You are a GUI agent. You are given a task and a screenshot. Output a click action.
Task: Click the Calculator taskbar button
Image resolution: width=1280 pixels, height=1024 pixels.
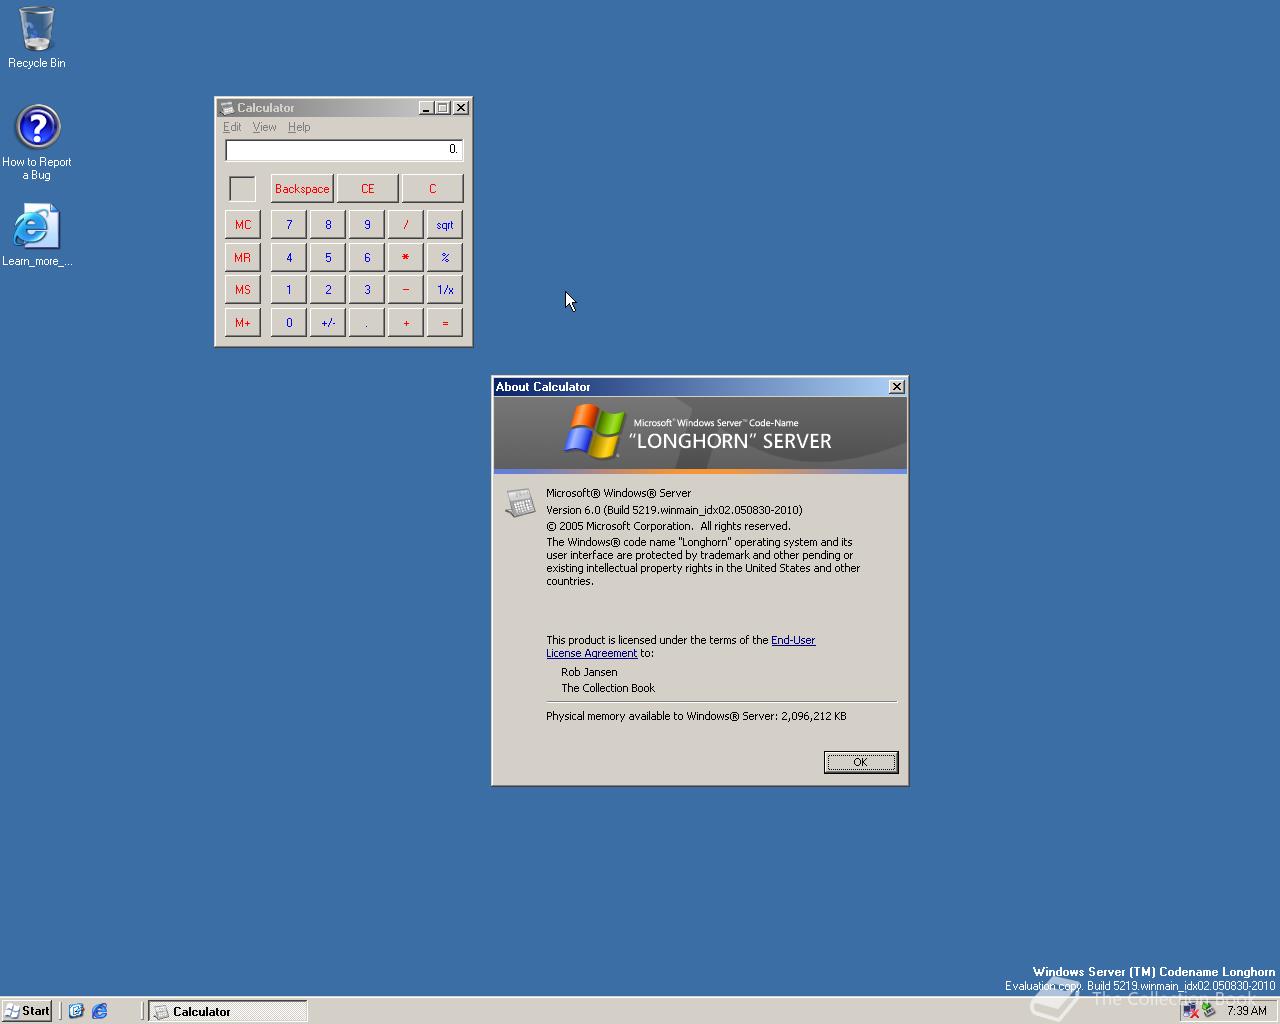click(x=228, y=1011)
